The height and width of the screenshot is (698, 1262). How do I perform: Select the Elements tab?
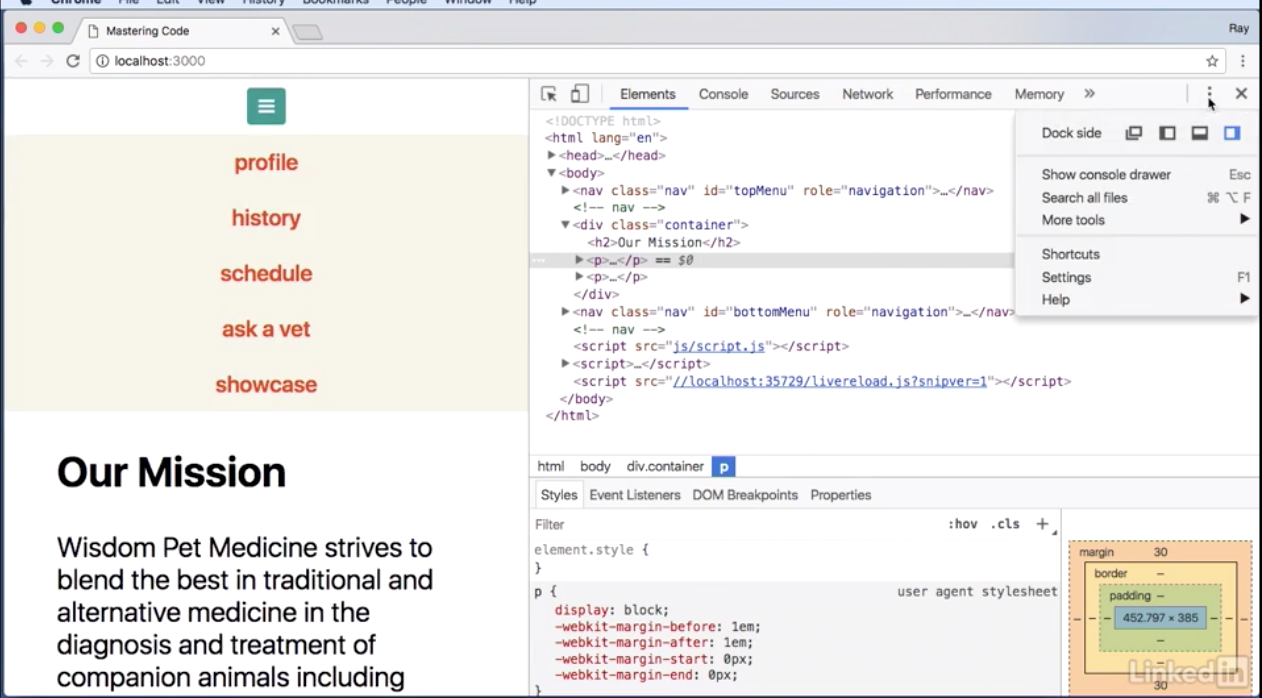648,94
